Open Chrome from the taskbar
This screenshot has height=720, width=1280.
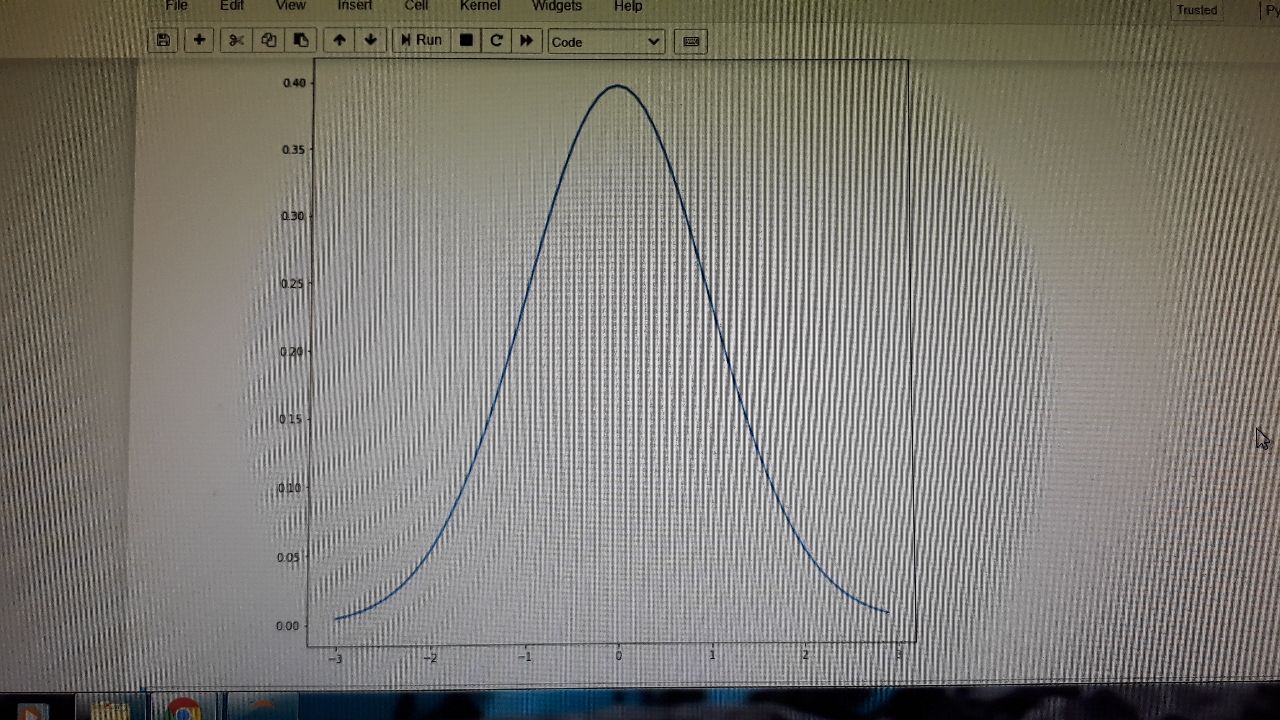(183, 708)
